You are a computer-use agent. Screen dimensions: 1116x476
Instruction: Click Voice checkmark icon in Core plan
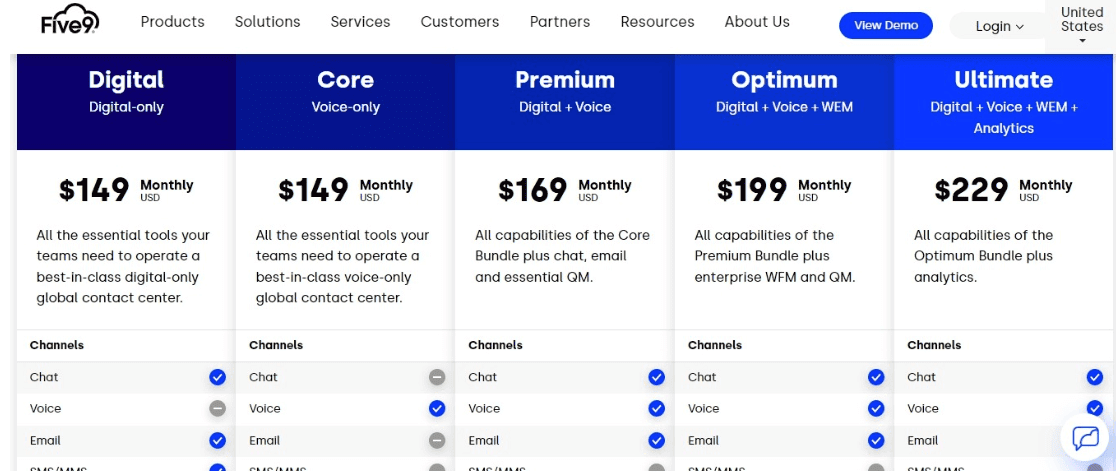point(437,408)
